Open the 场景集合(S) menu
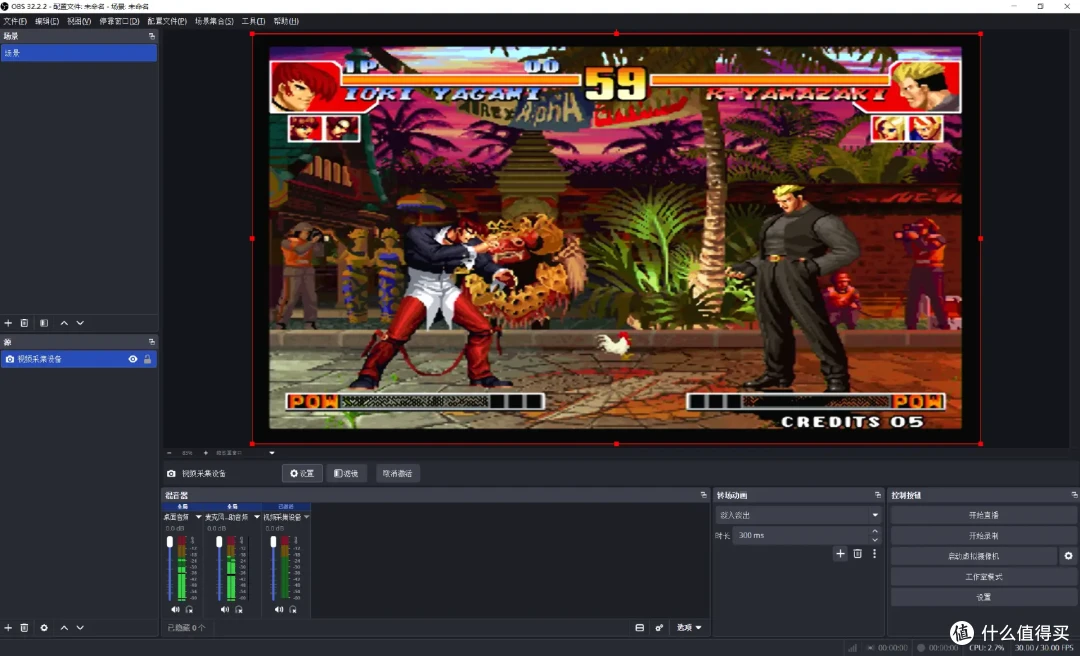1080x656 pixels. click(x=214, y=21)
